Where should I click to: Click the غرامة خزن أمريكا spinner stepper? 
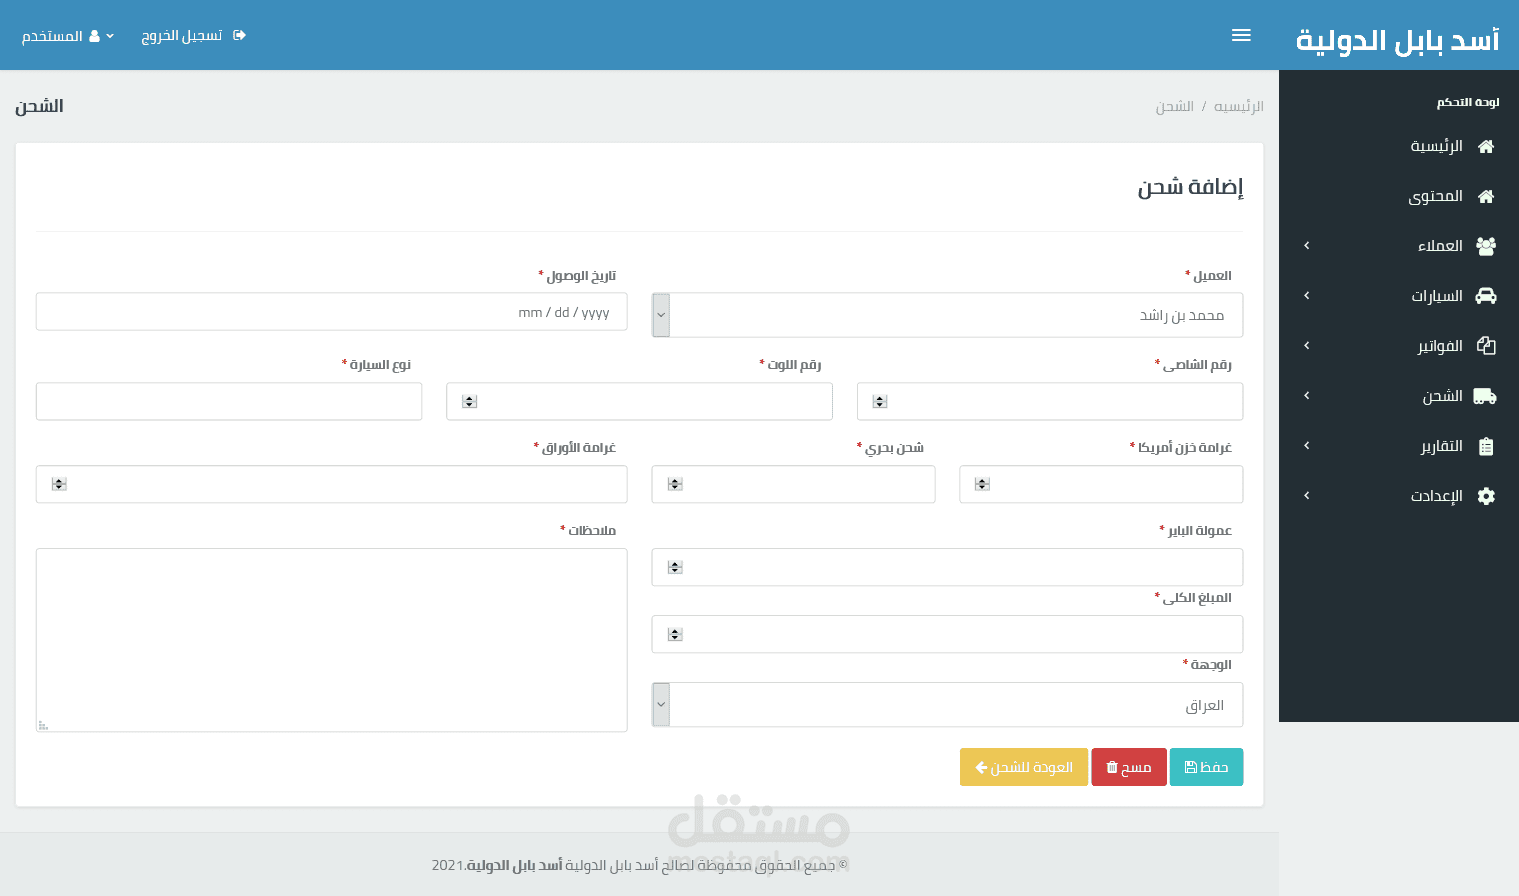[982, 484]
